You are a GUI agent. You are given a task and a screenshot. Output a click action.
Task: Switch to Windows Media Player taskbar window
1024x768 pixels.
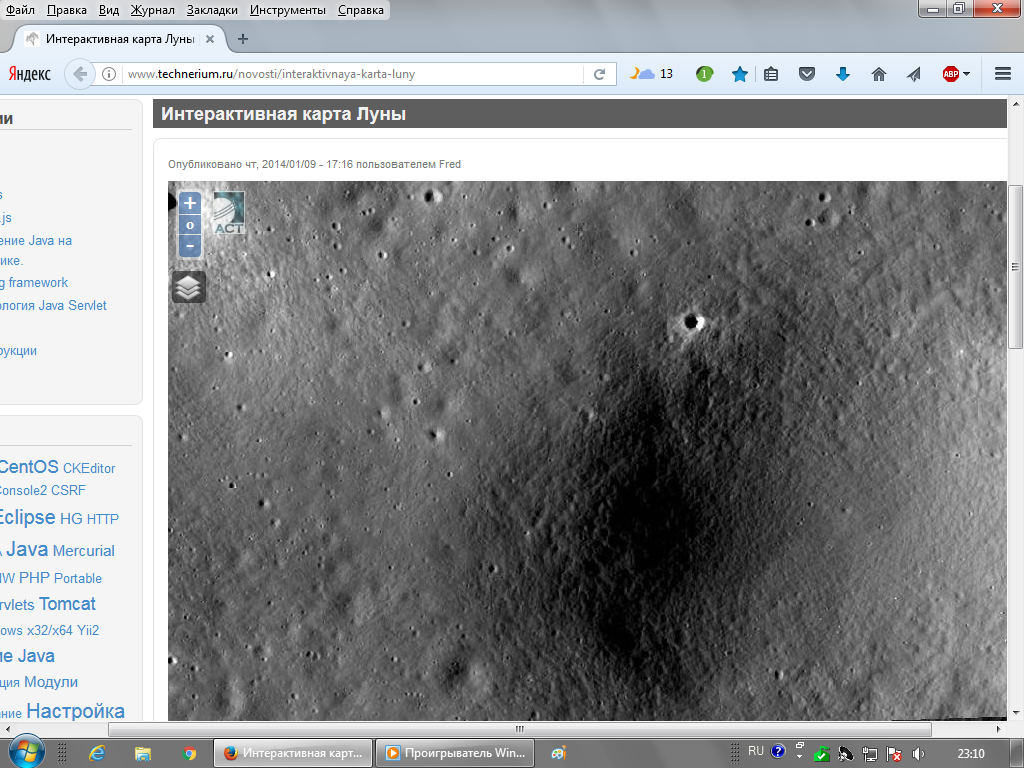(x=456, y=753)
